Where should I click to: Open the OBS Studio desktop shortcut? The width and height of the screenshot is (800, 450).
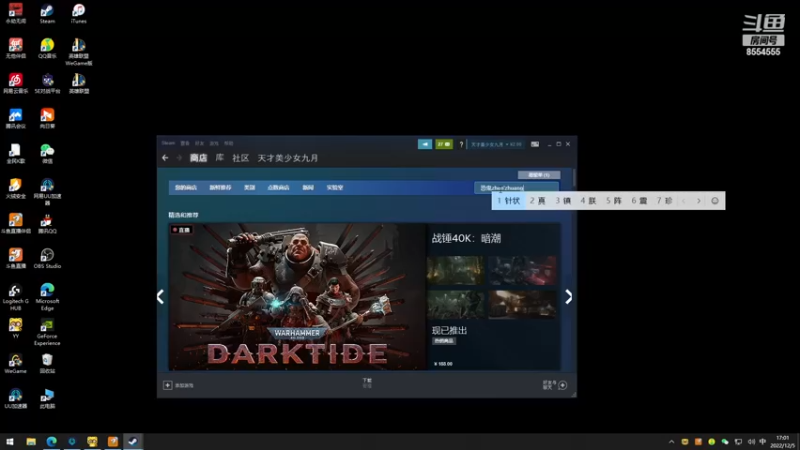coord(47,259)
